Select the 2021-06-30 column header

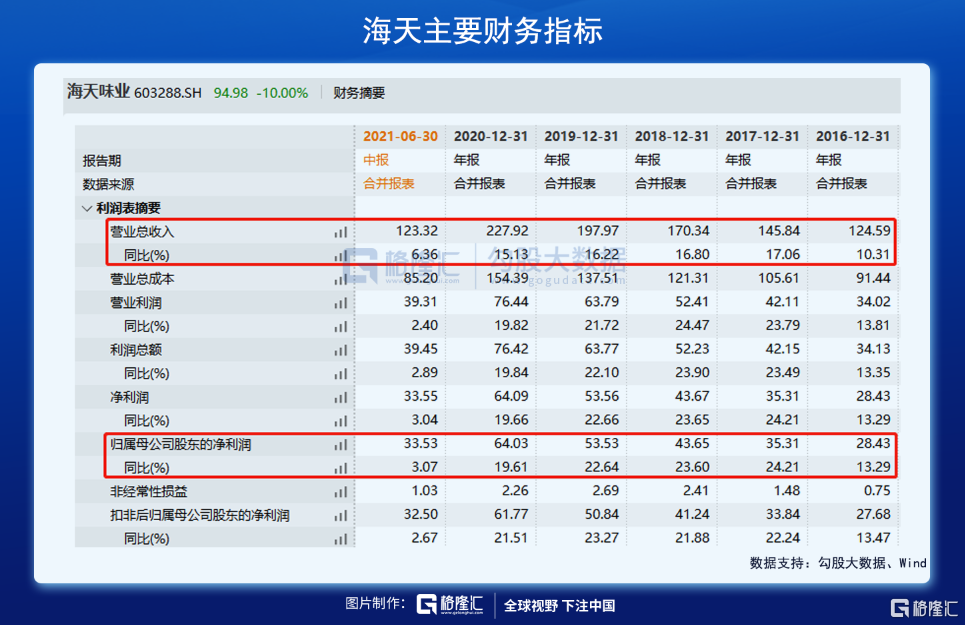point(401,137)
